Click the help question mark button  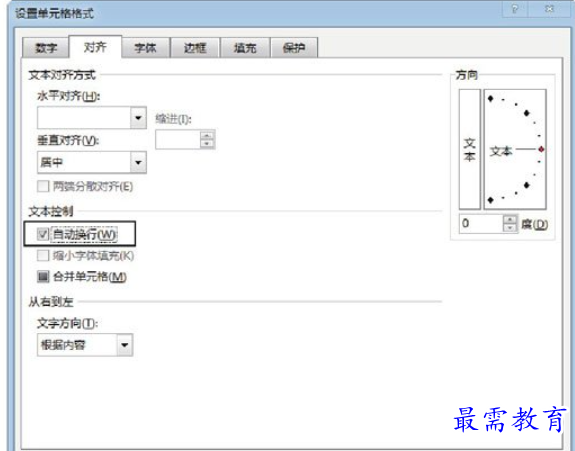click(x=515, y=9)
